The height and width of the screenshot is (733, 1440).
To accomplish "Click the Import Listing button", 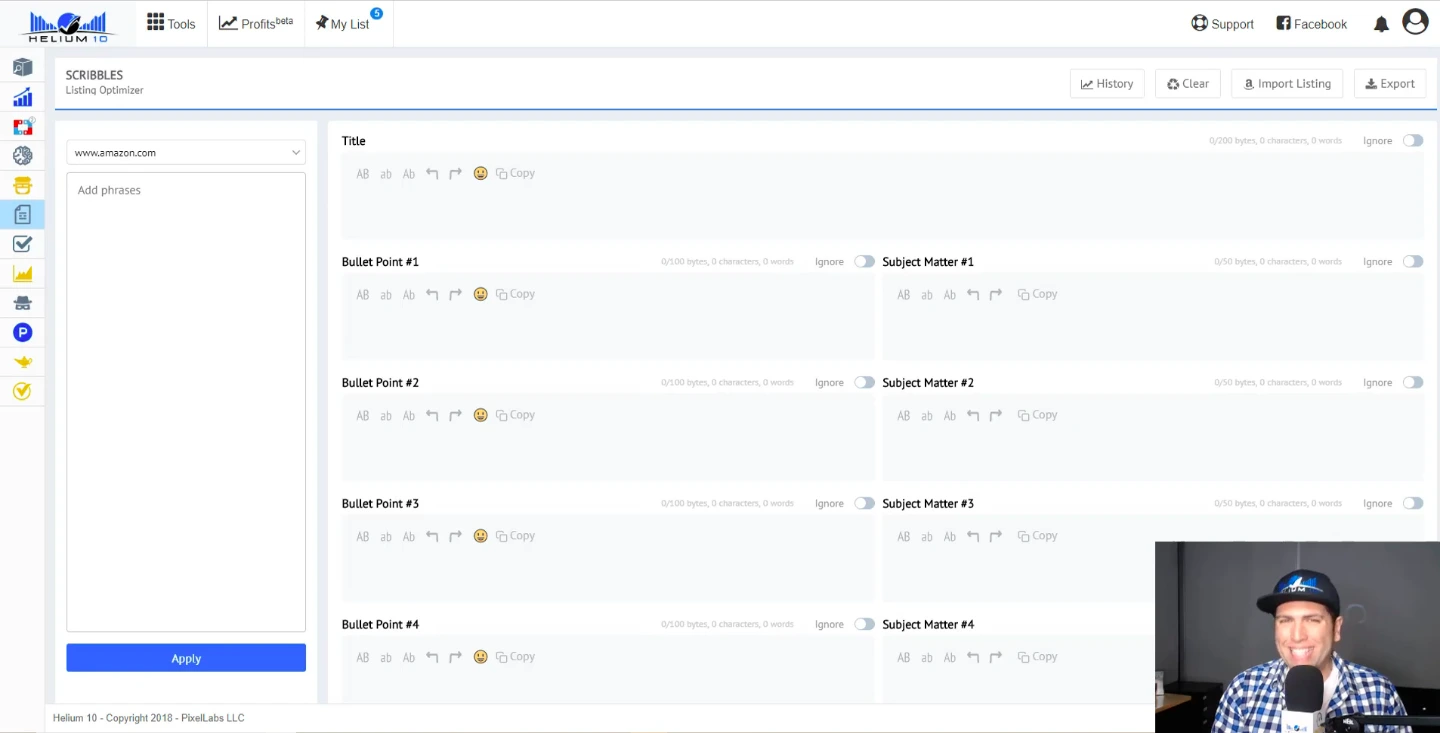I will (x=1286, y=84).
